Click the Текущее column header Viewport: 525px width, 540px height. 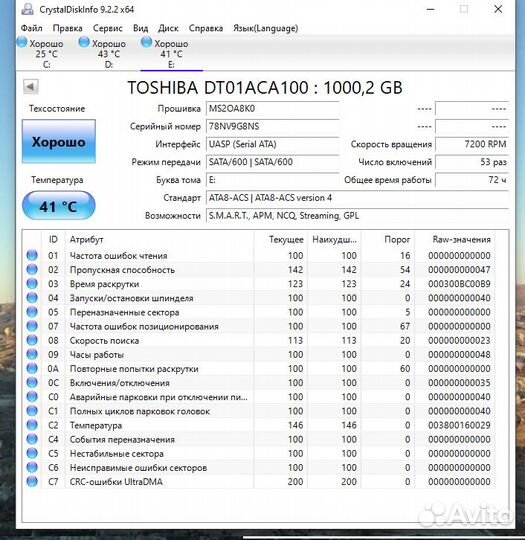pyautogui.click(x=280, y=239)
